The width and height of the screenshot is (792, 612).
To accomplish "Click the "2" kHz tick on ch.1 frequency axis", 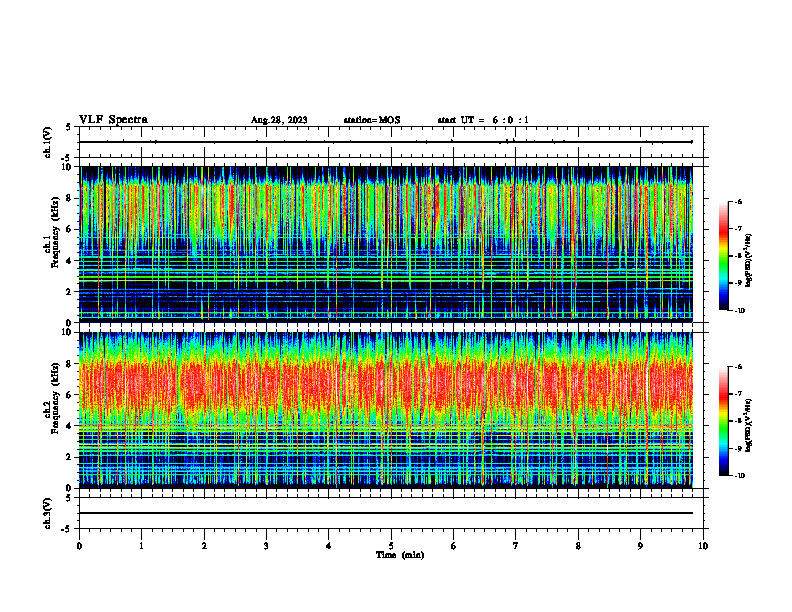I will pyautogui.click(x=70, y=291).
